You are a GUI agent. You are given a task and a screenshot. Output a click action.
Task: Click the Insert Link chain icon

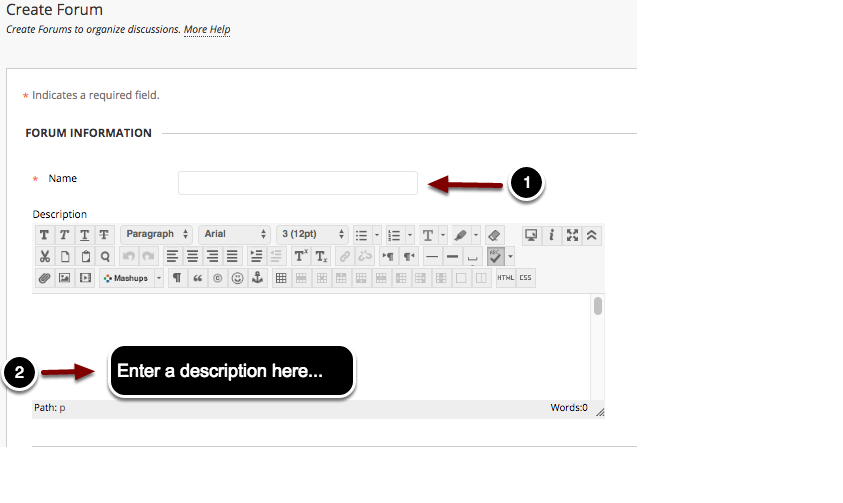click(345, 256)
